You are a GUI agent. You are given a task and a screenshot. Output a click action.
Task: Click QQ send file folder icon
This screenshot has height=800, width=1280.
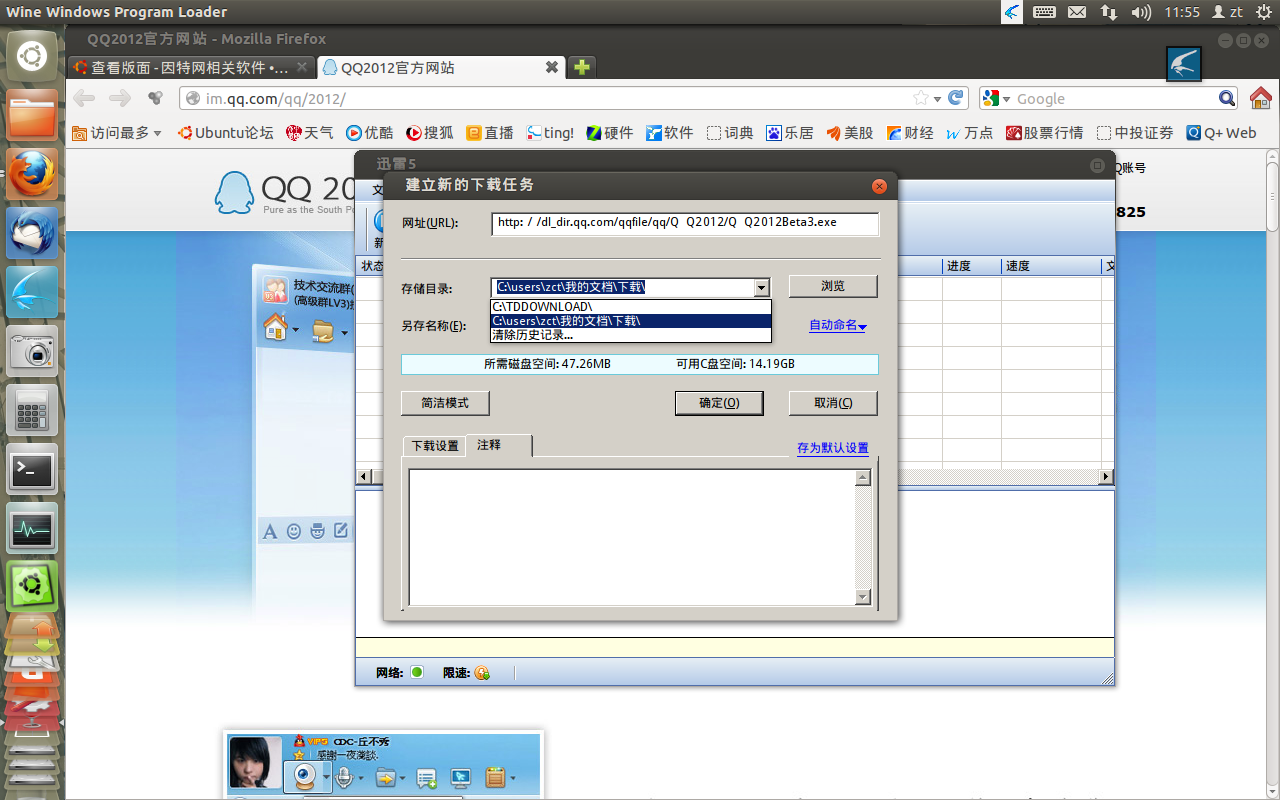point(385,777)
